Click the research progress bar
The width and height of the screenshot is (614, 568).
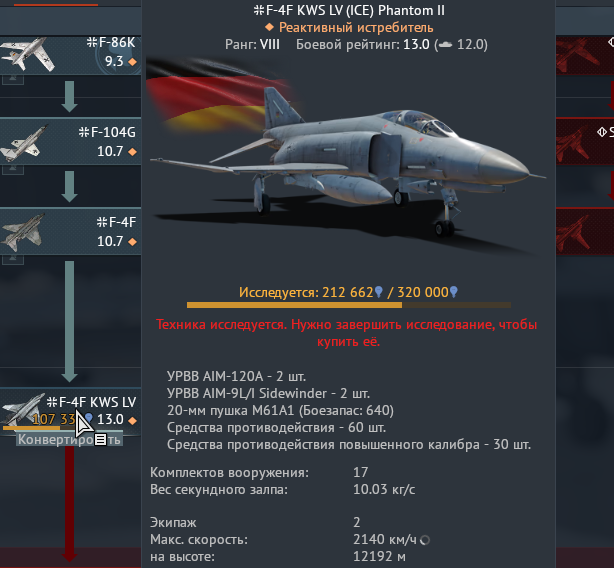click(x=349, y=305)
